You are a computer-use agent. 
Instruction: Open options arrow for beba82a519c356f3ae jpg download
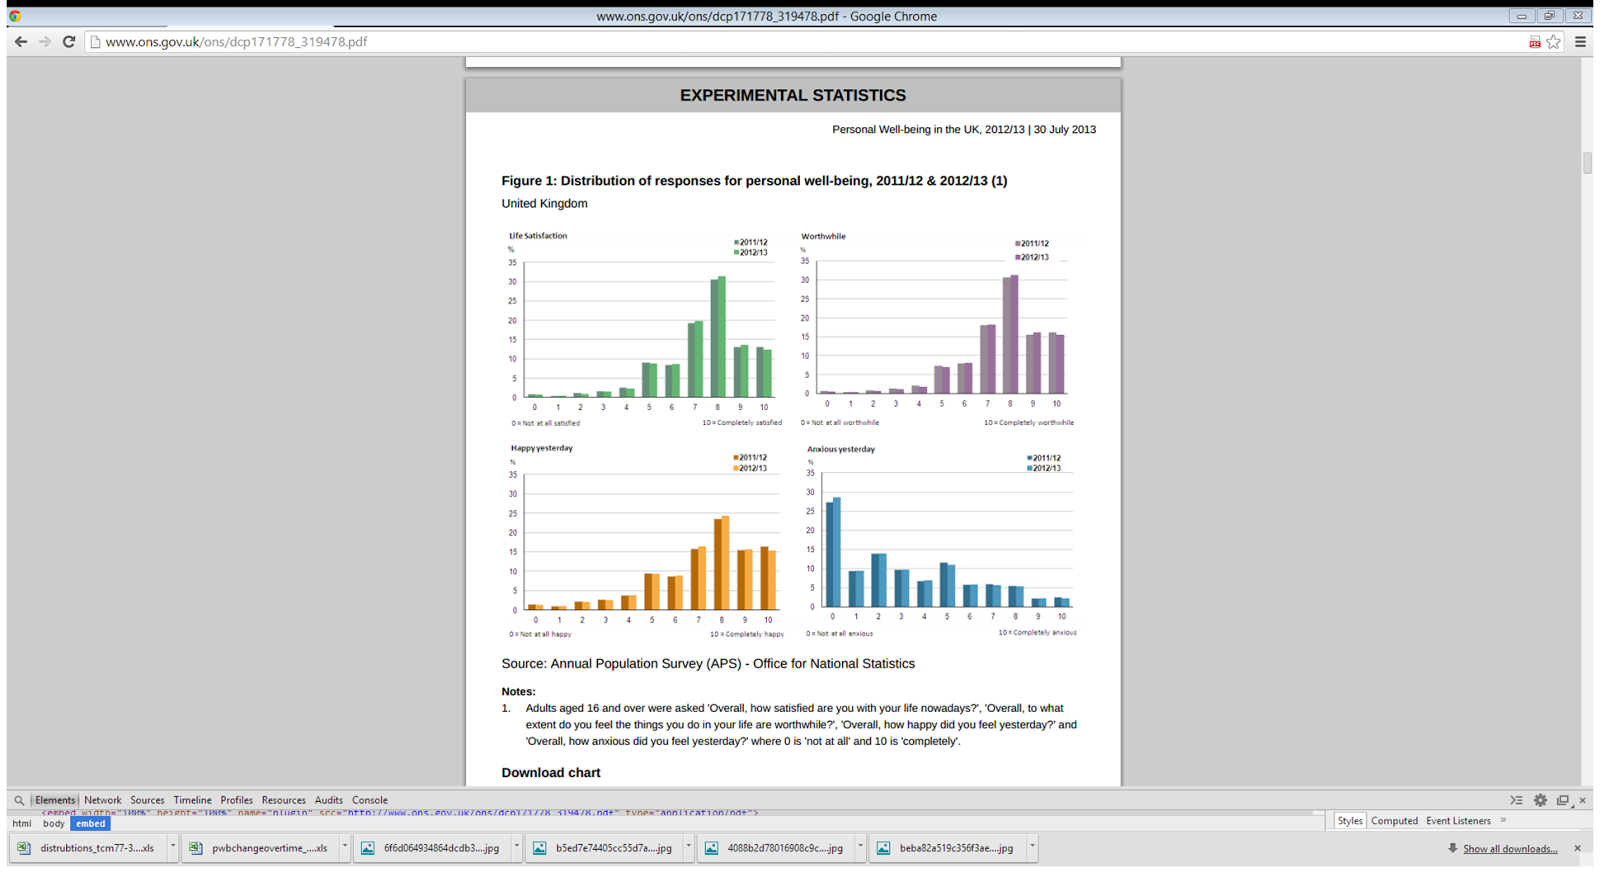[1033, 847]
